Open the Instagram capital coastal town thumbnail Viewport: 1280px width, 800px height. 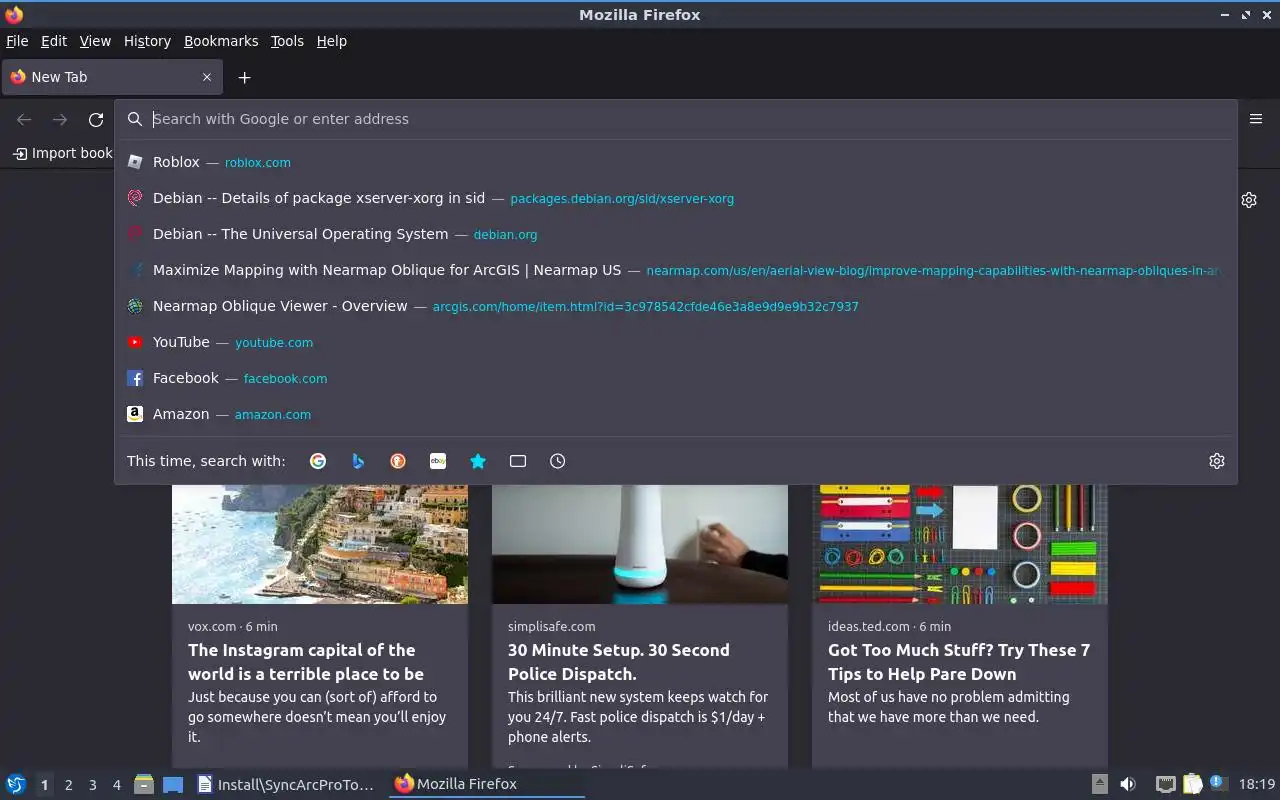320,544
